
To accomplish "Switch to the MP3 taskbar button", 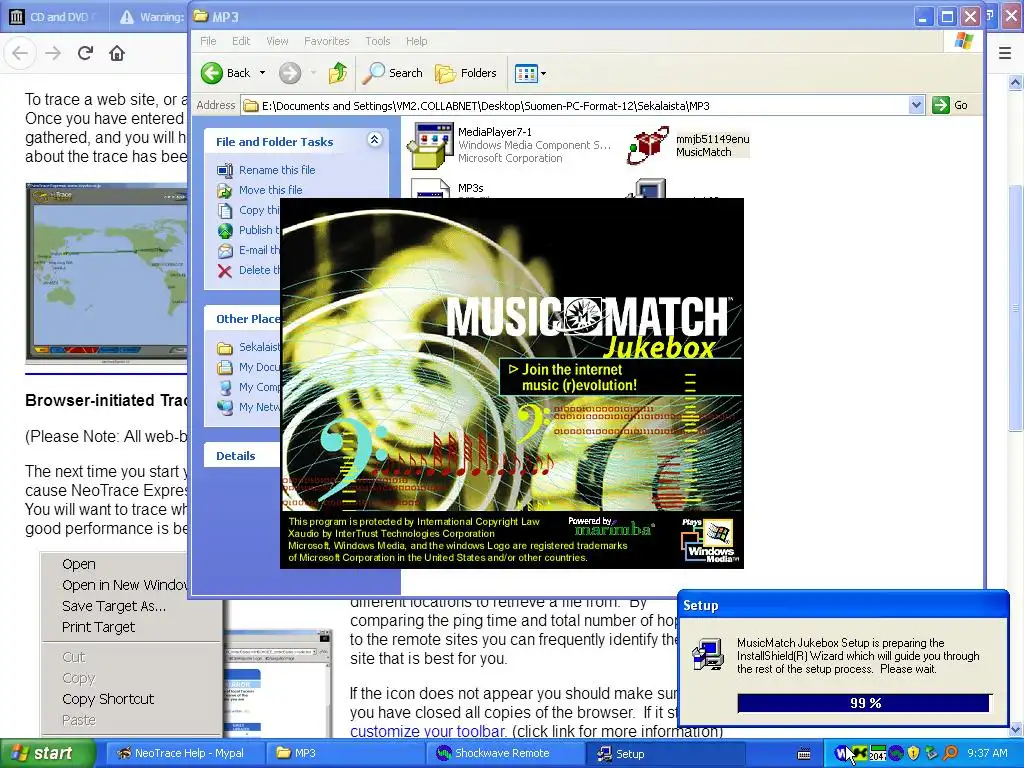I will 345,753.
